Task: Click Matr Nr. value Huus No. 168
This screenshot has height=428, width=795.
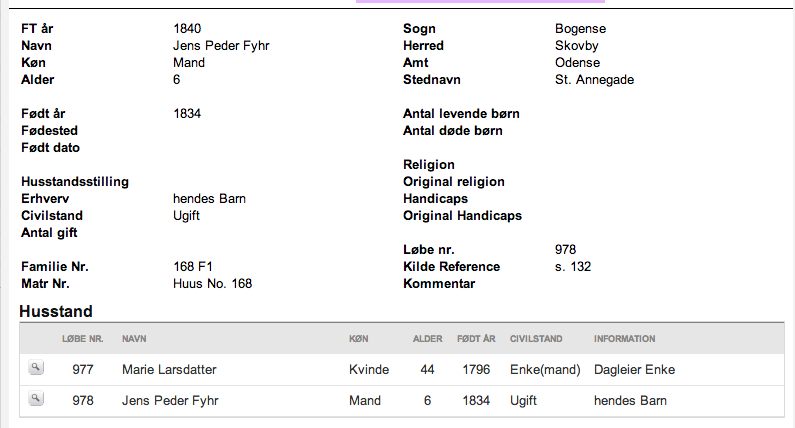Action: [212, 283]
